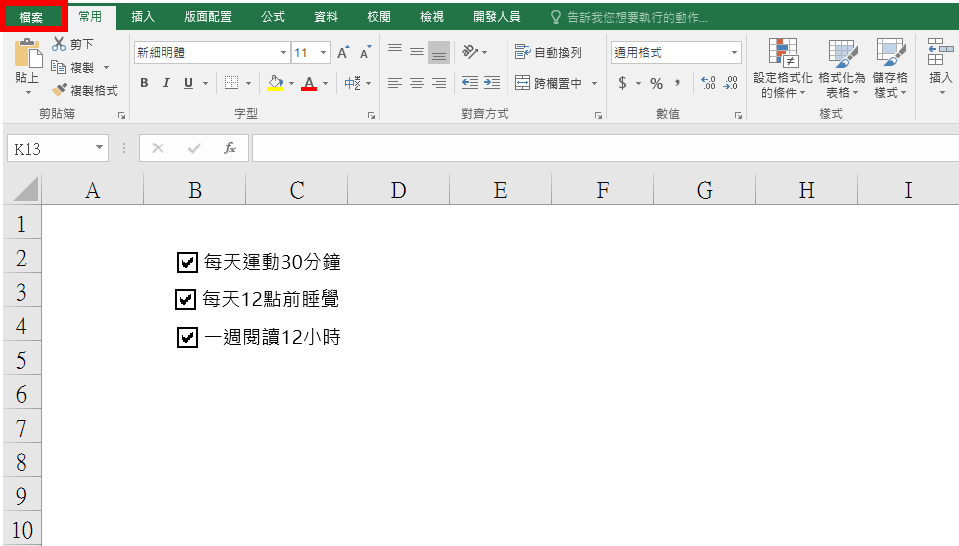Switch to the 公式 (Formulas) tab

[272, 17]
